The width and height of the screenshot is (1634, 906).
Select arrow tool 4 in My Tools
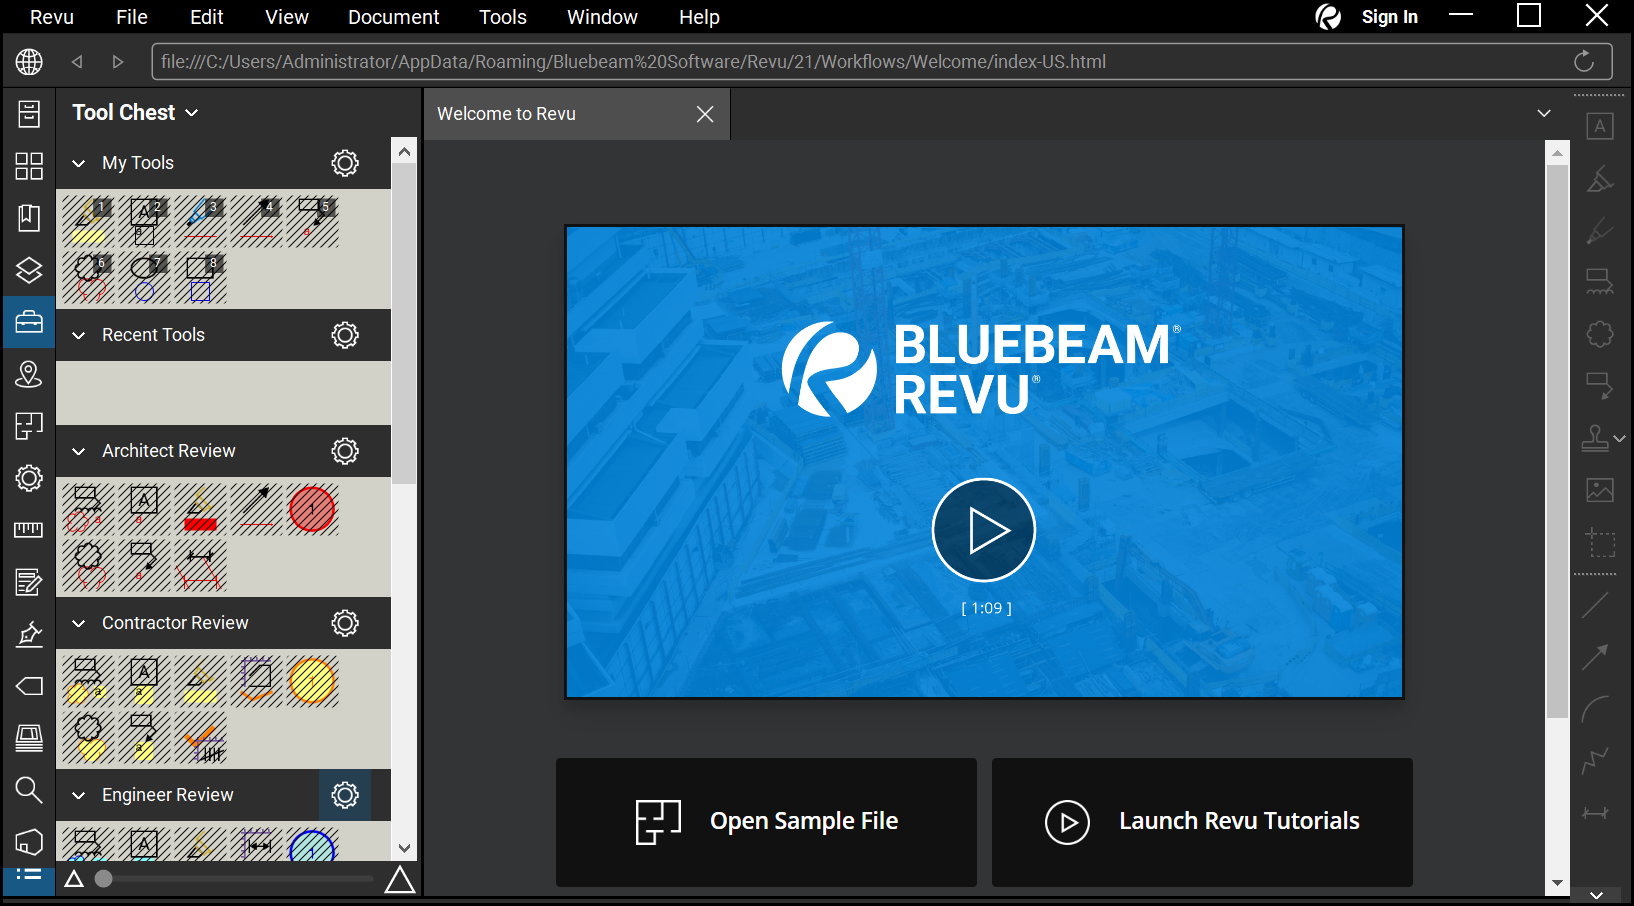(256, 221)
